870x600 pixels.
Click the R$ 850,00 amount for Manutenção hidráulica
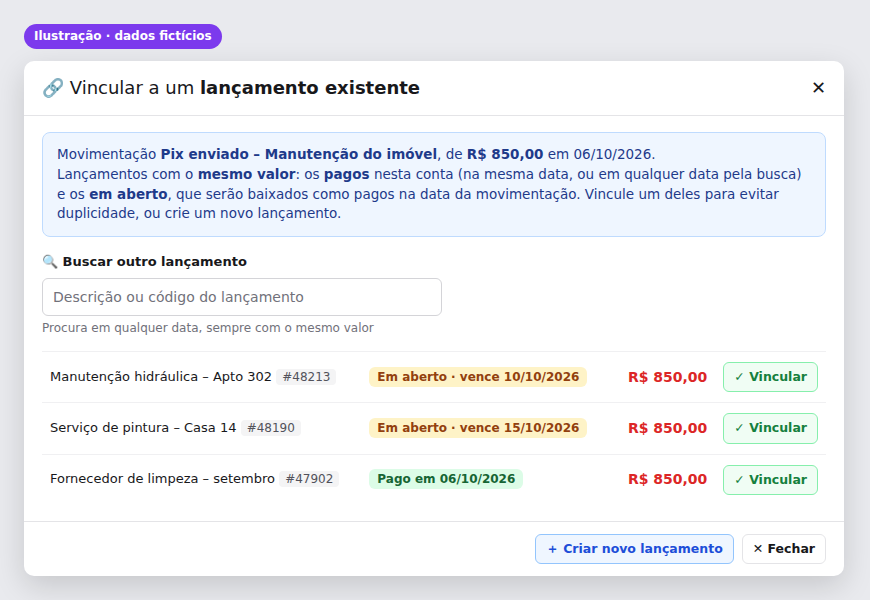pyautogui.click(x=667, y=377)
